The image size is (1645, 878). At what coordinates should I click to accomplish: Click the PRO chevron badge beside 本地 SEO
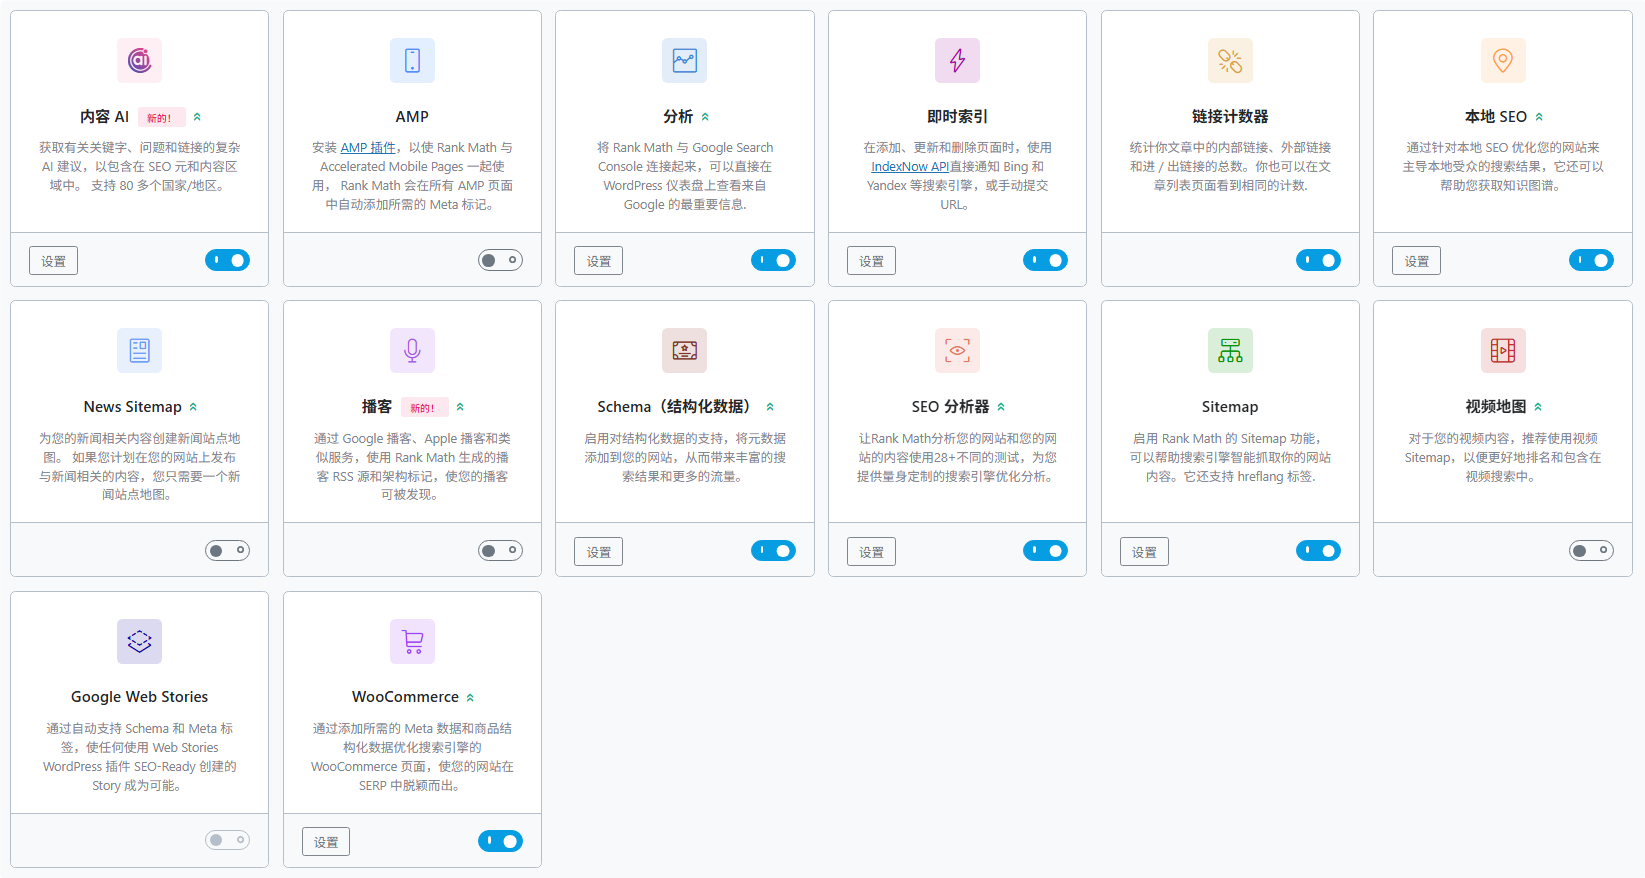tap(1539, 117)
